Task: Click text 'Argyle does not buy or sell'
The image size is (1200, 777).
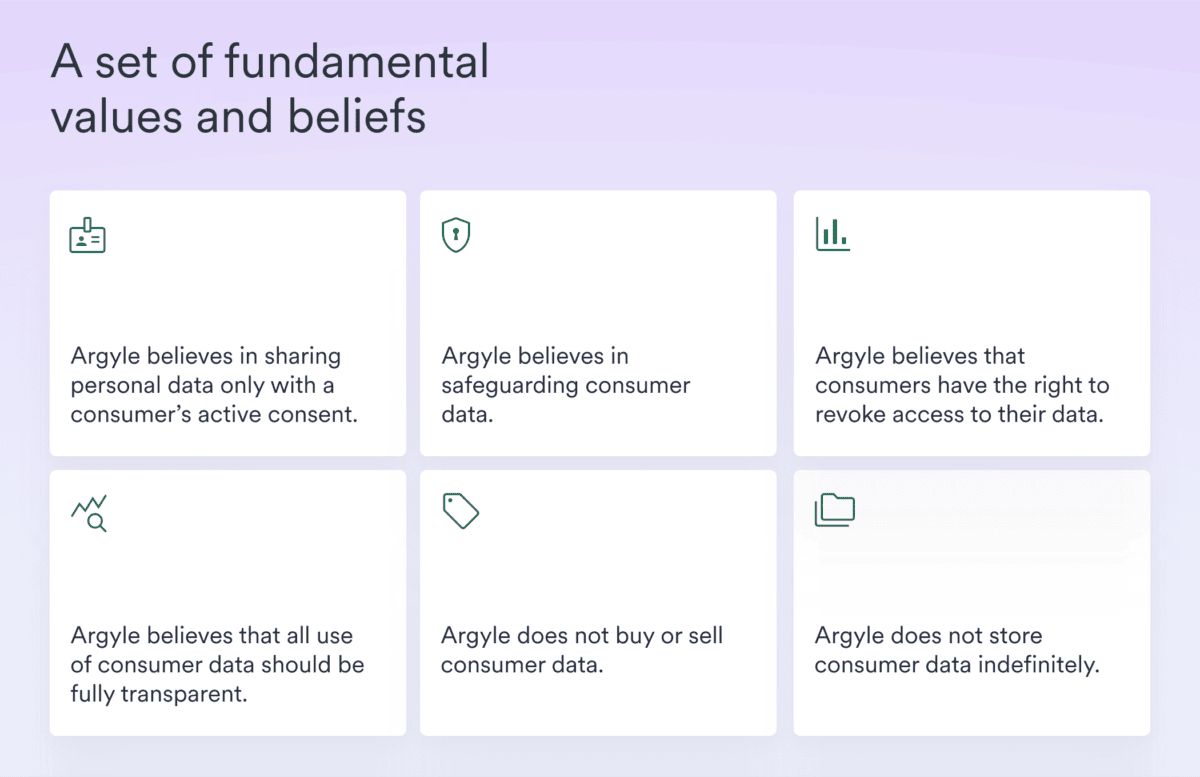Action: [x=582, y=636]
